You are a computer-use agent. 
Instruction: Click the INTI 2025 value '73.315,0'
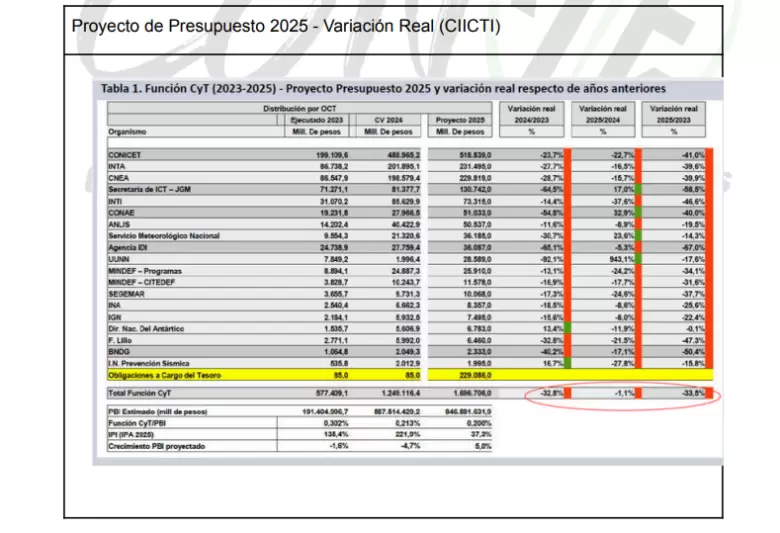(477, 201)
